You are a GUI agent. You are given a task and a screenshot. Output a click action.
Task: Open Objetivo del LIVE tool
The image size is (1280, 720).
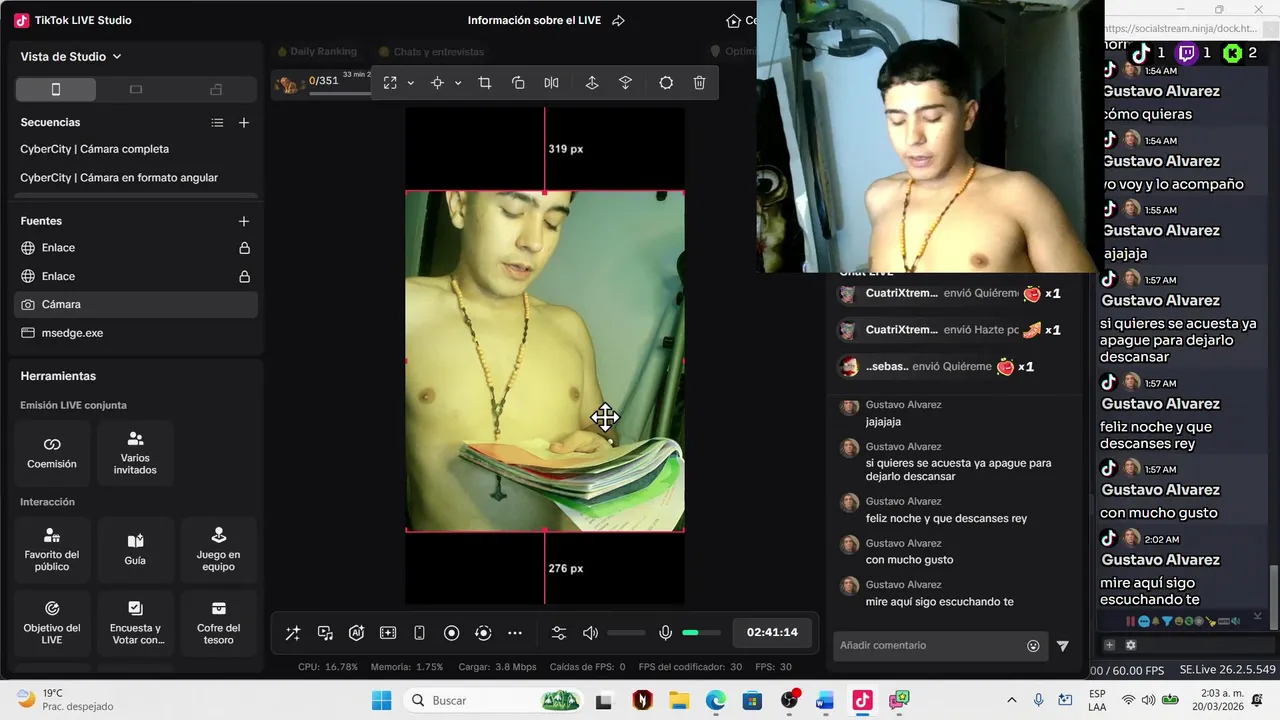point(52,623)
